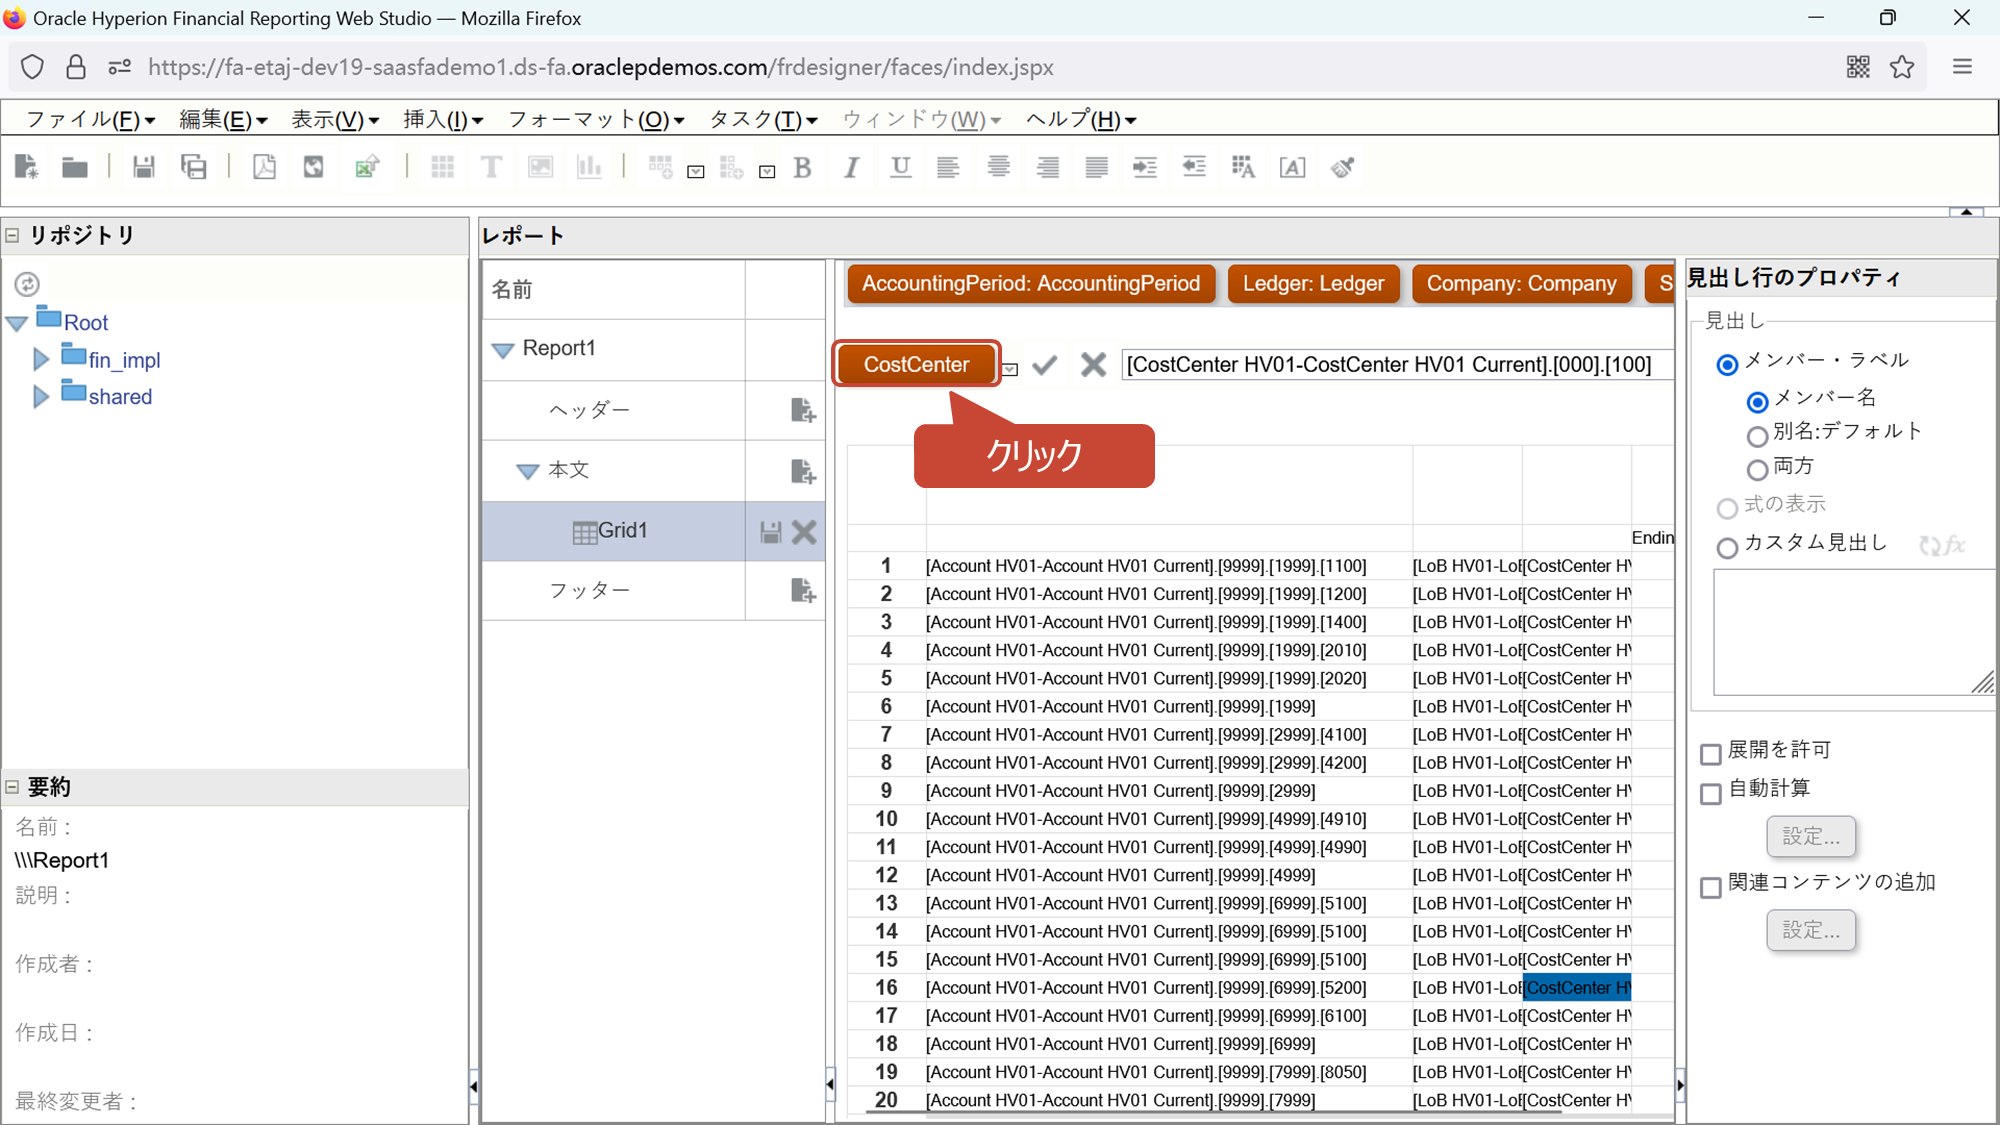Click the refresh icon in repository panel
The width and height of the screenshot is (2000, 1125).
point(27,284)
